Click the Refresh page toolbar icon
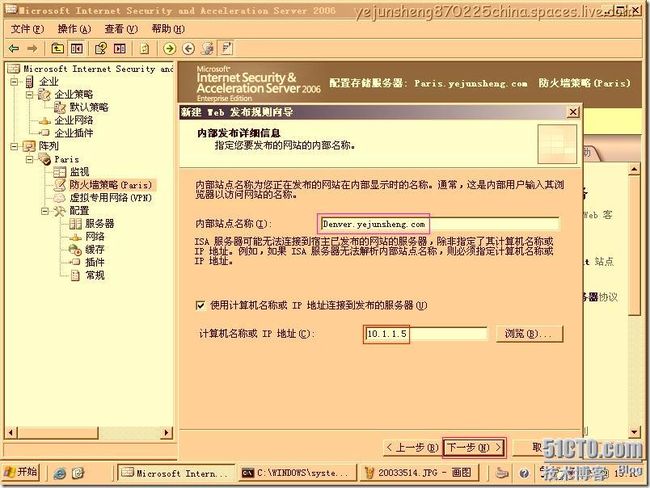The image size is (650, 488). pyautogui.click(x=144, y=49)
